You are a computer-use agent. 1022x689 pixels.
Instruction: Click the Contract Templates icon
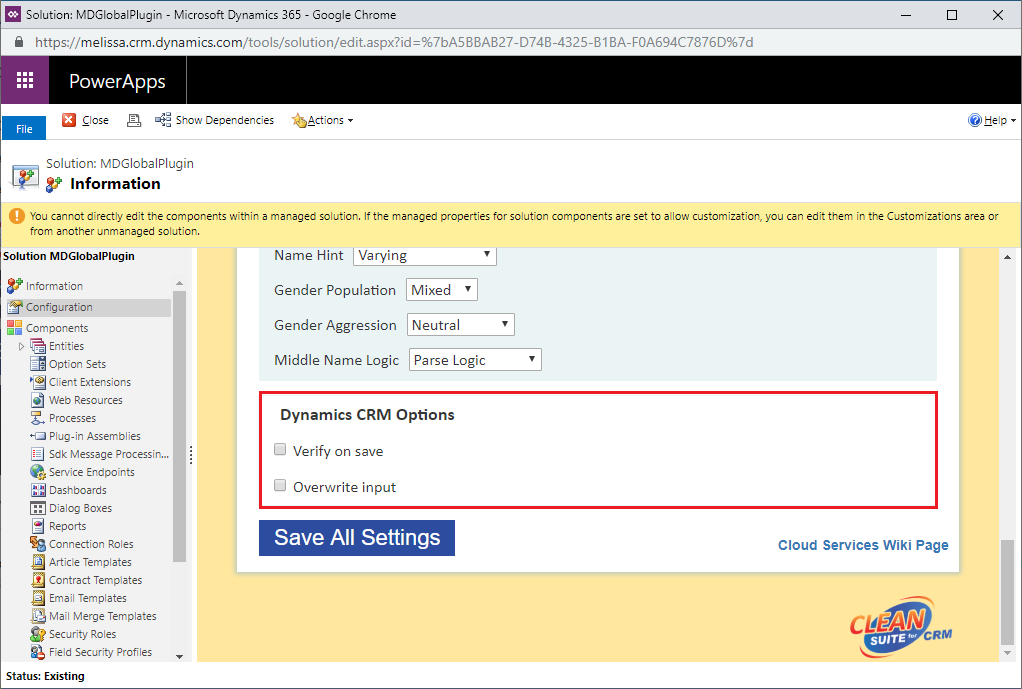click(x=38, y=580)
